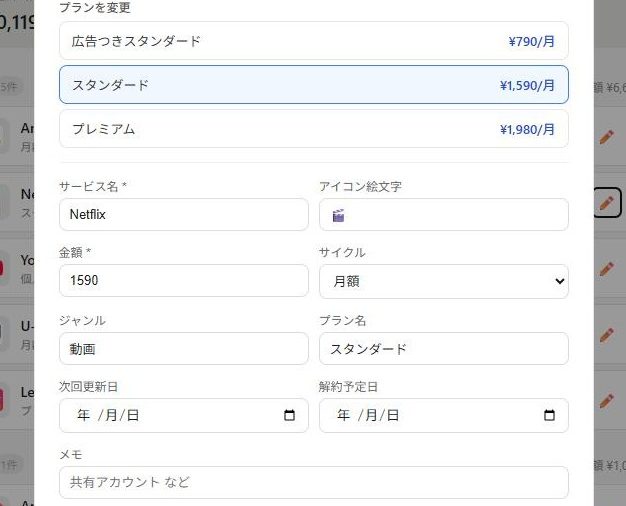Click the アイコン絵文字 clapperboard input field
626x506 pixels.
click(444, 214)
